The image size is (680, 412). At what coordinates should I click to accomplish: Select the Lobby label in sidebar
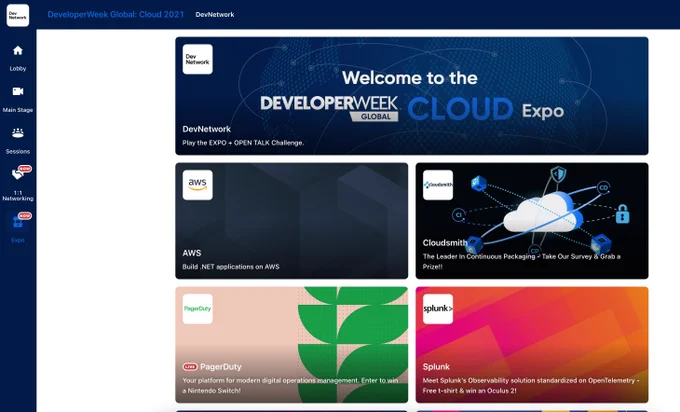tap(18, 69)
